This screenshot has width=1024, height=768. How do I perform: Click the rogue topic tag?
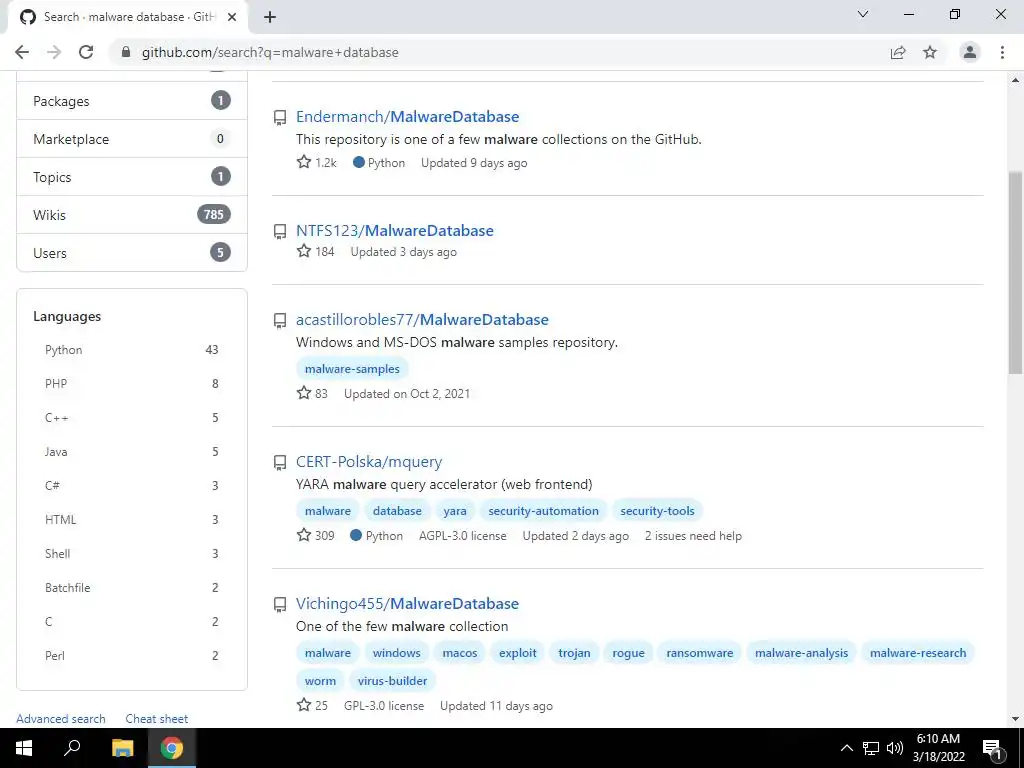(x=628, y=653)
